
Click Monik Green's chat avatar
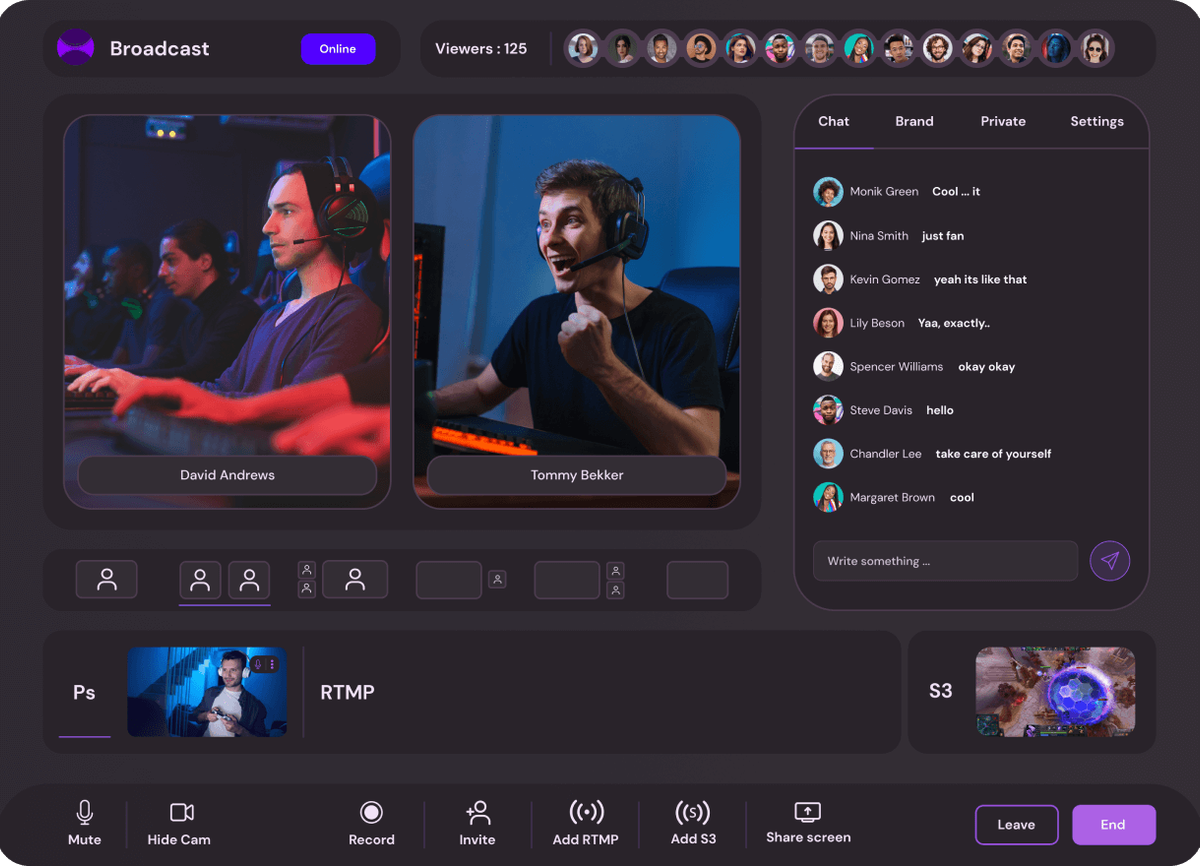pos(828,192)
